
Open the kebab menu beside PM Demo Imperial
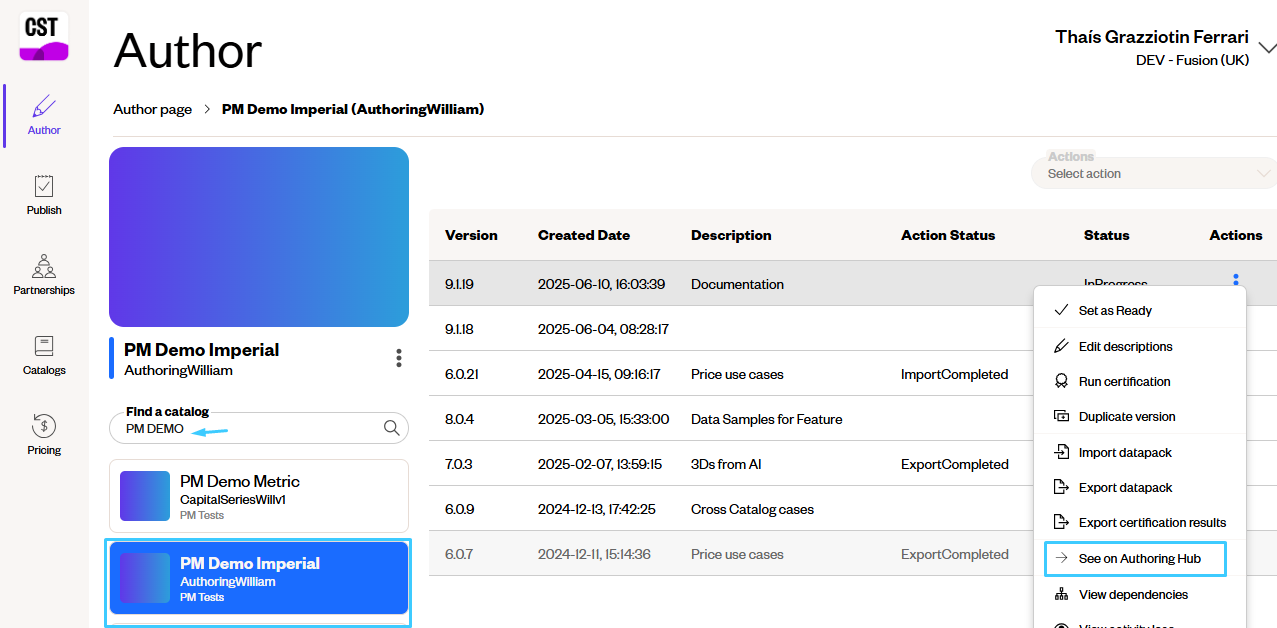(x=398, y=358)
